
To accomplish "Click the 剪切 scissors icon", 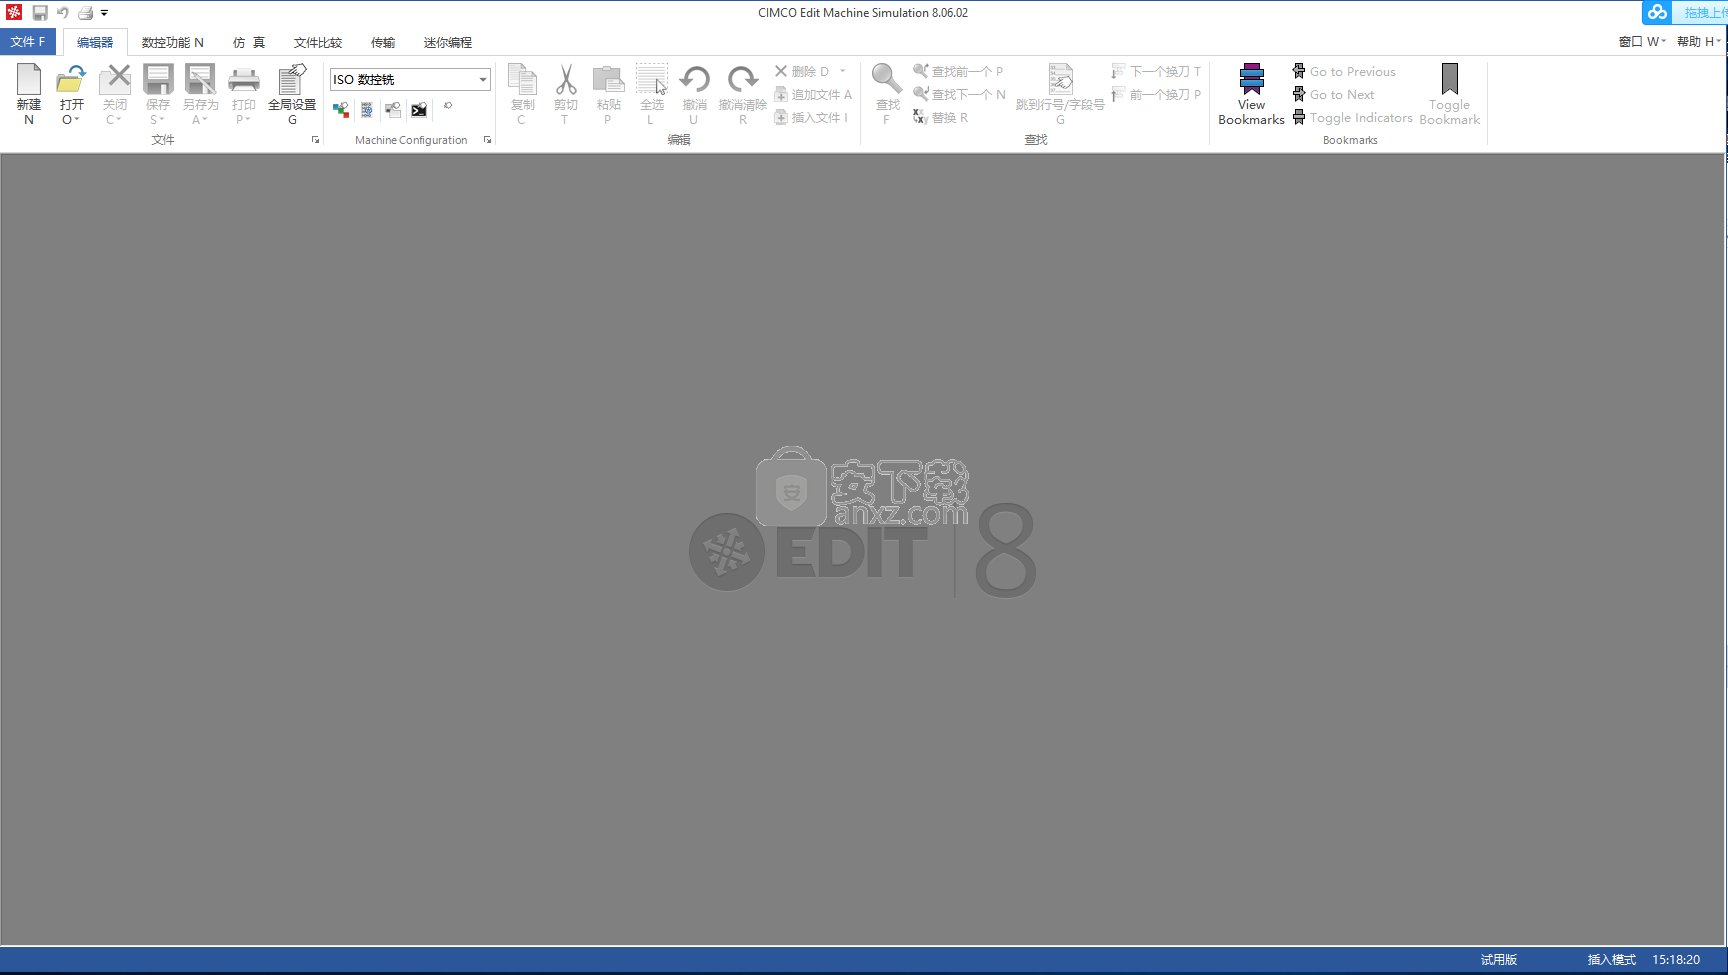I will pos(566,80).
